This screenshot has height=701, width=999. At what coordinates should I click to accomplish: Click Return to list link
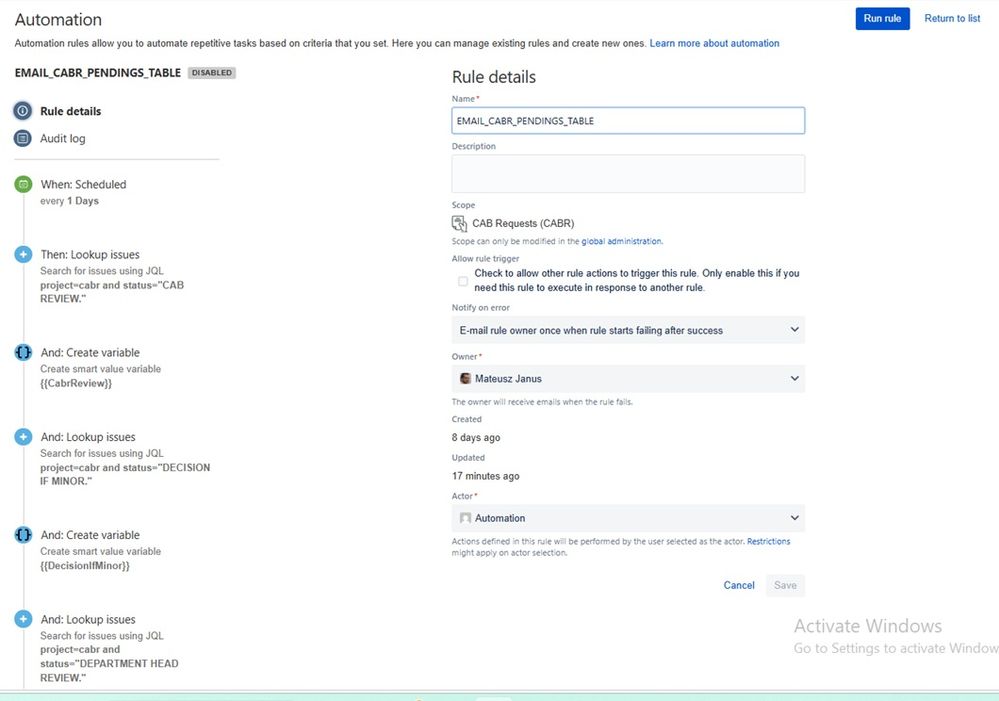coord(952,18)
